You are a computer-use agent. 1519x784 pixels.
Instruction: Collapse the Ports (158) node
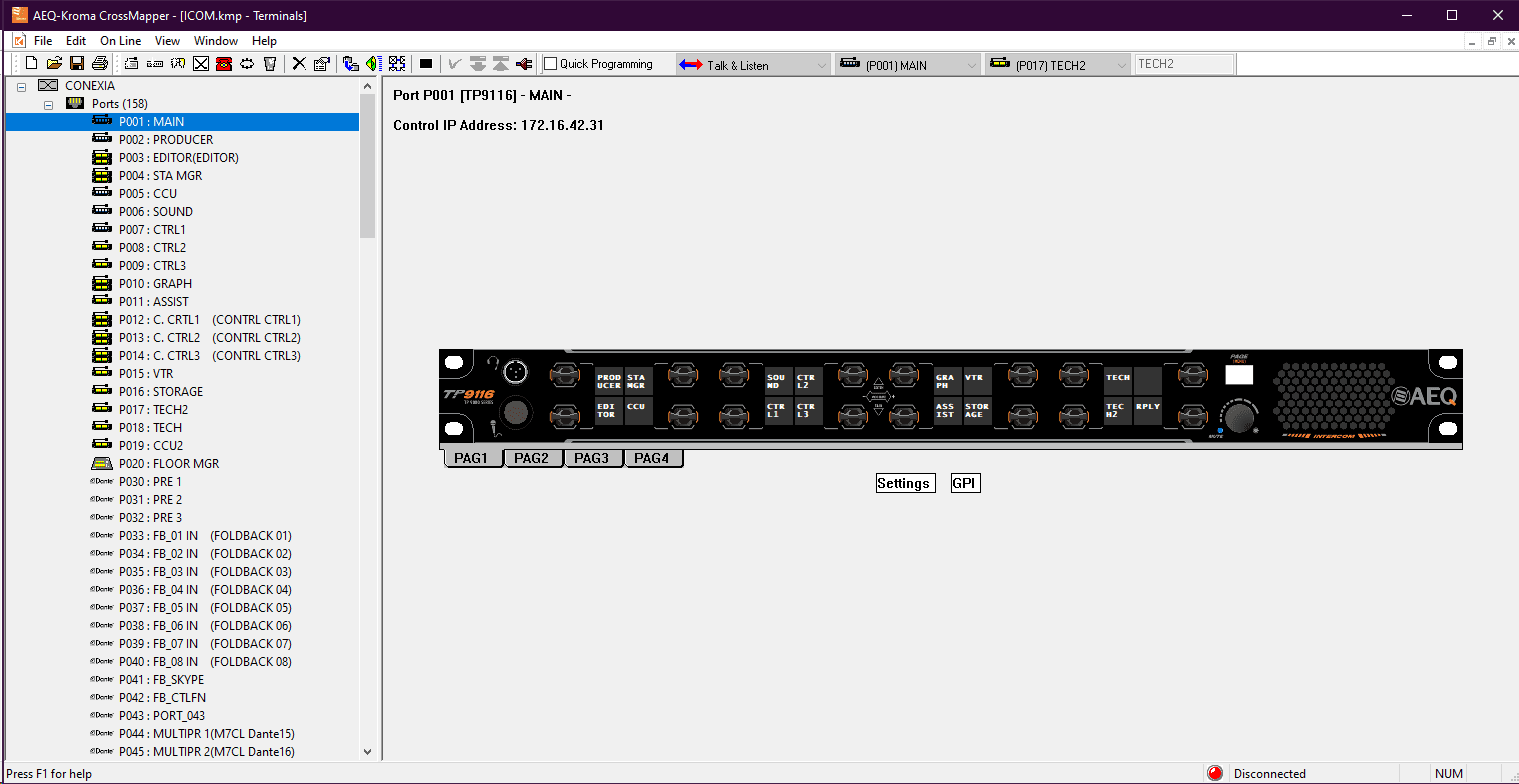pos(48,104)
